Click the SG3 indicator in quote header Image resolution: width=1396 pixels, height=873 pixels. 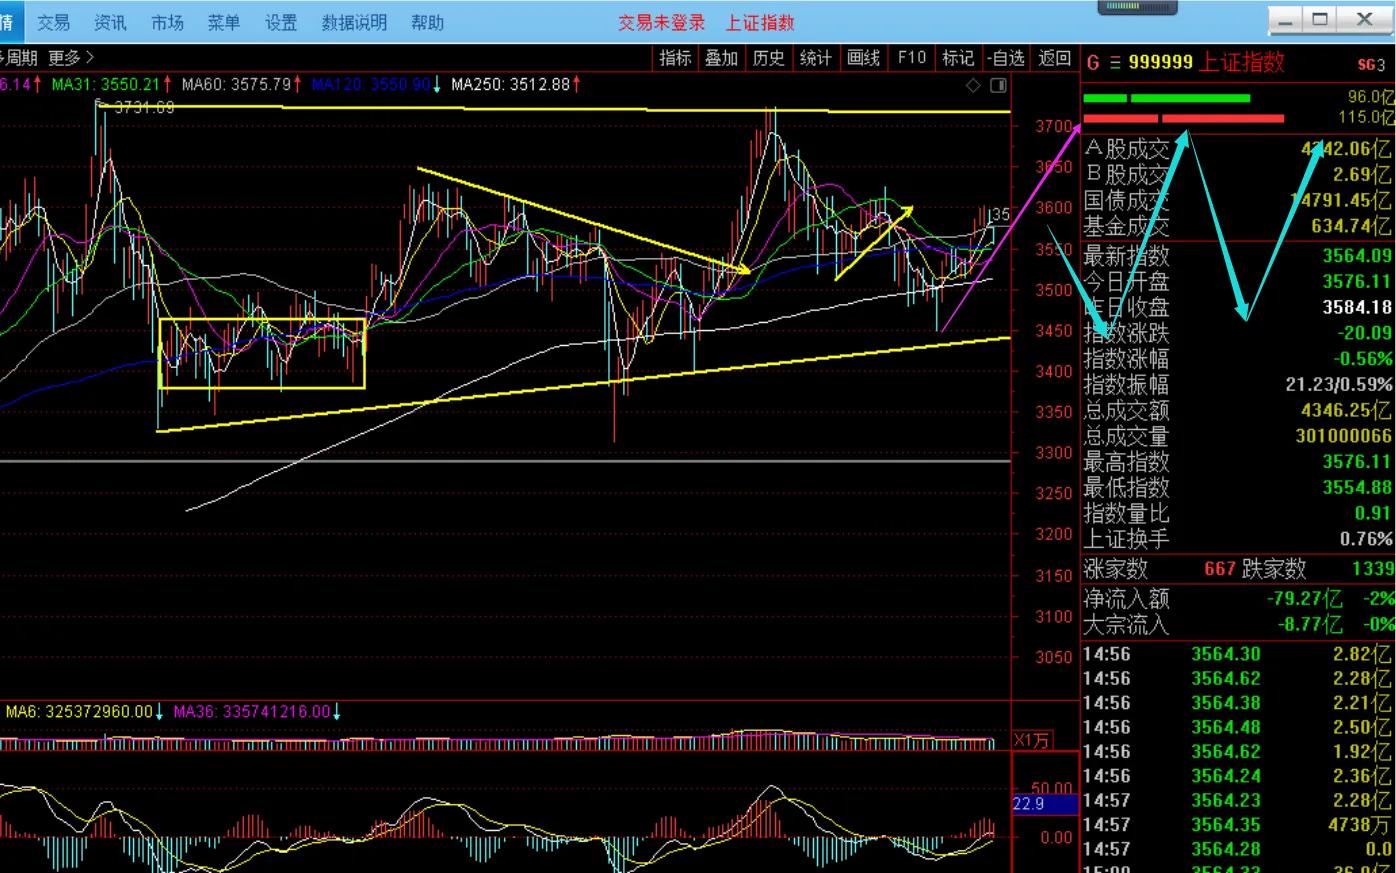tap(1371, 64)
